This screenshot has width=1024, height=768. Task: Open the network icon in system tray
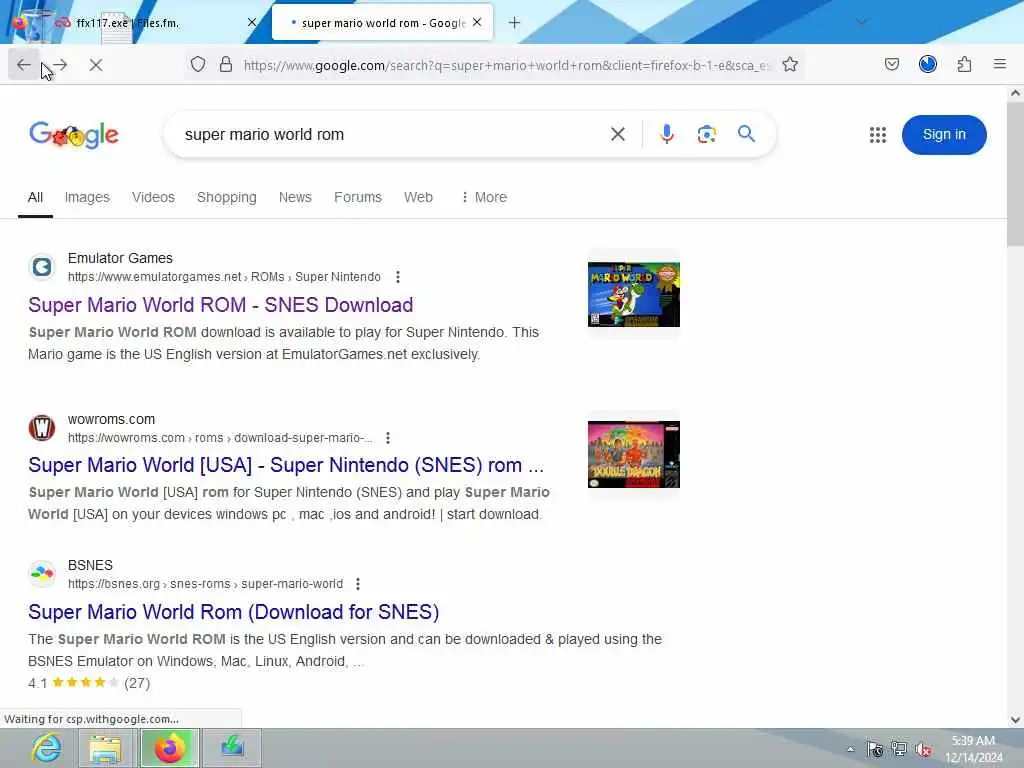pyautogui.click(x=899, y=749)
